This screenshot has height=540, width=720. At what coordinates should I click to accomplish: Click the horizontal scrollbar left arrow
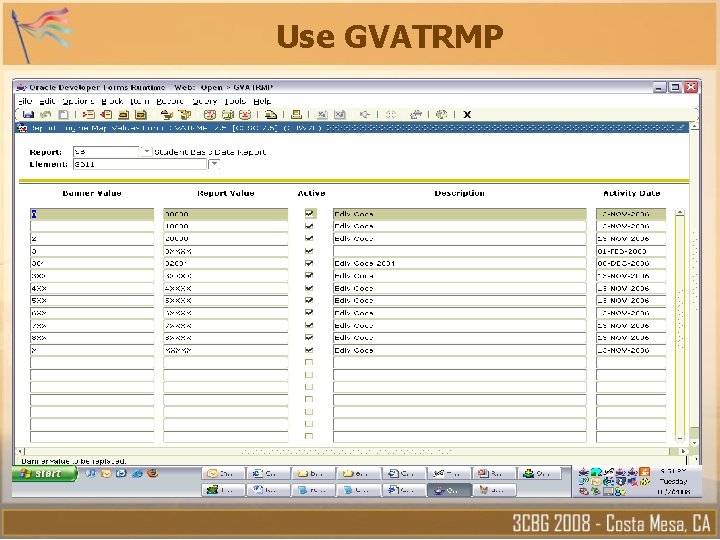tap(20, 451)
